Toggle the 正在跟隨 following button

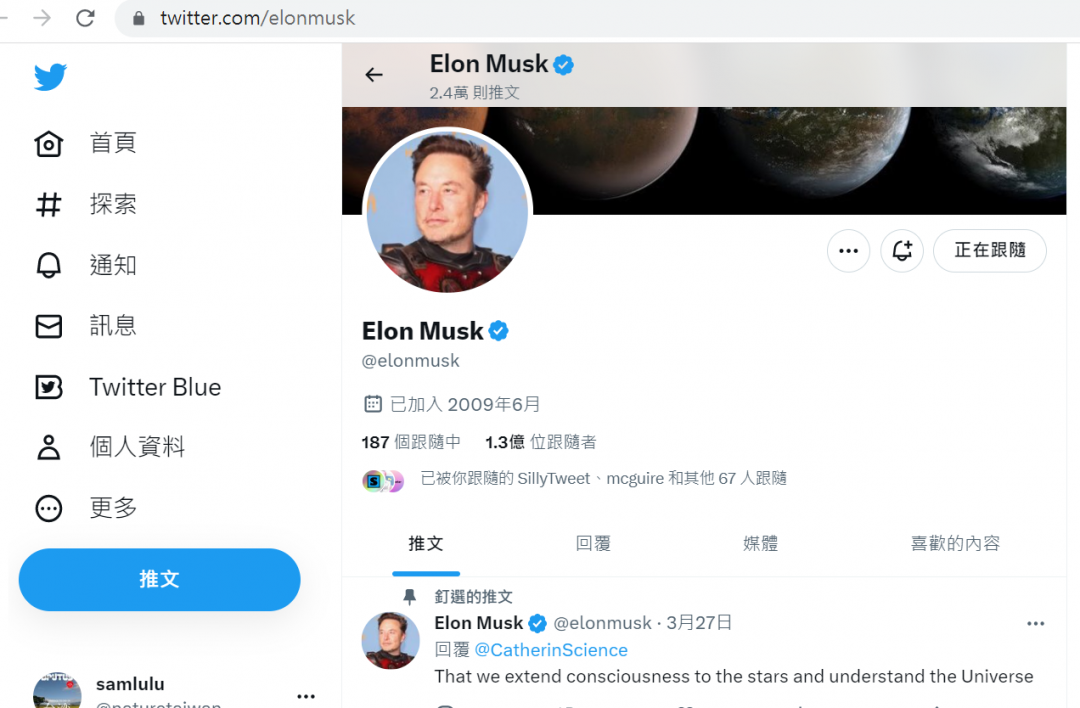point(990,251)
